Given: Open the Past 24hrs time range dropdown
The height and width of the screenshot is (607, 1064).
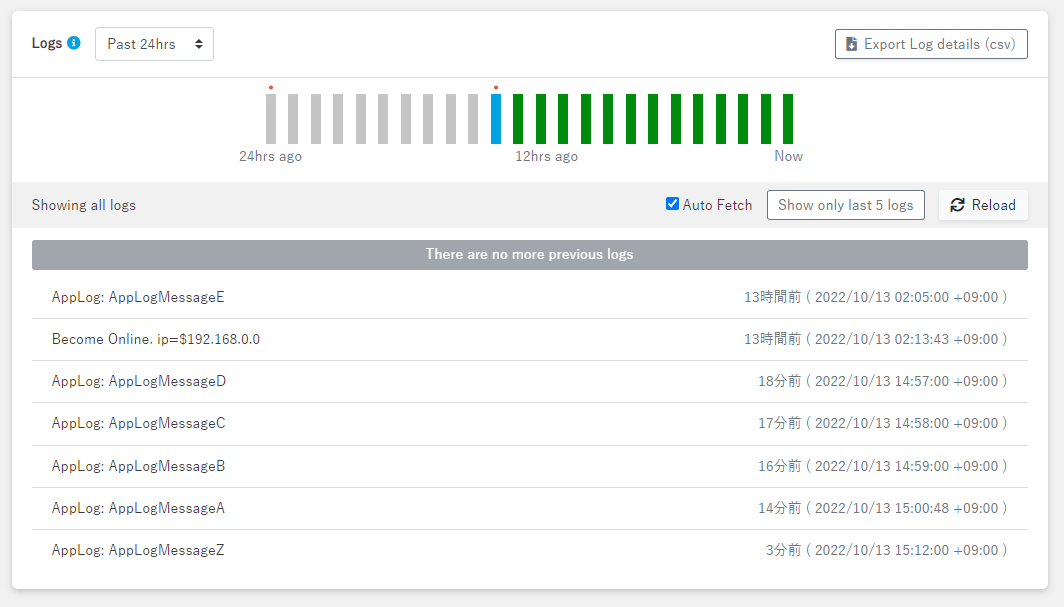Looking at the screenshot, I should pyautogui.click(x=154, y=44).
